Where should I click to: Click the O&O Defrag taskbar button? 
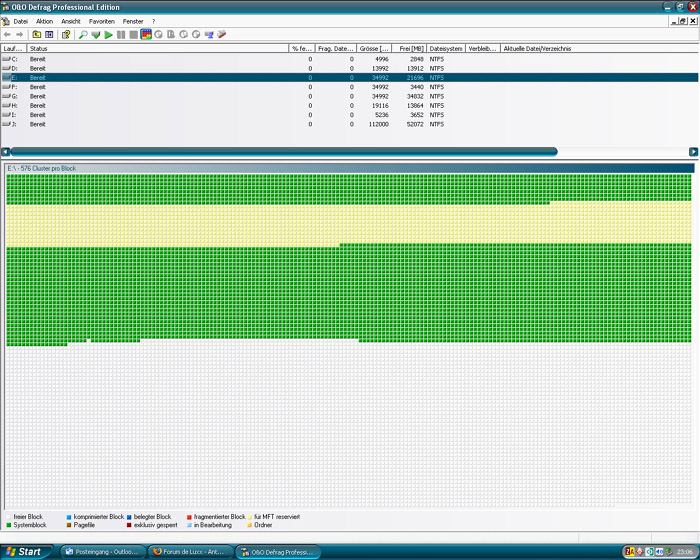(279, 552)
